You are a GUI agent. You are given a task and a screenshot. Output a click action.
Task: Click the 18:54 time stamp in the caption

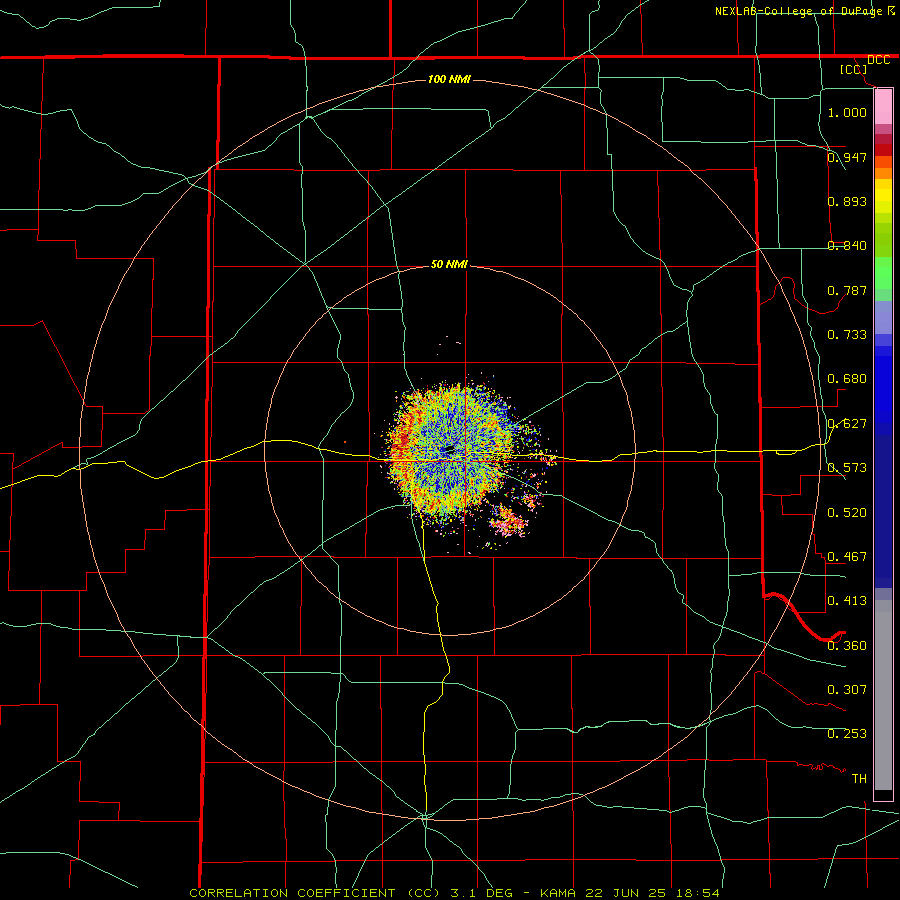(697, 893)
